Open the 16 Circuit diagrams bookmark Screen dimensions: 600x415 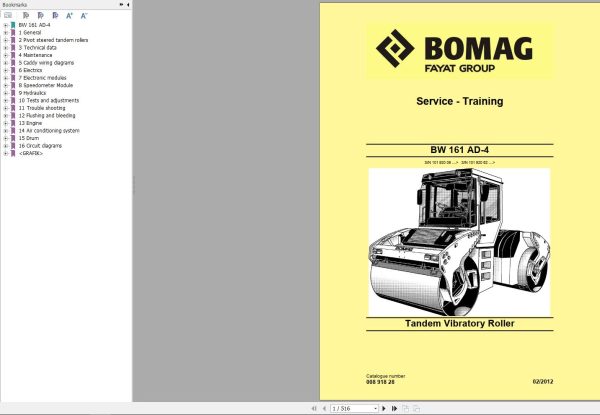(40, 146)
